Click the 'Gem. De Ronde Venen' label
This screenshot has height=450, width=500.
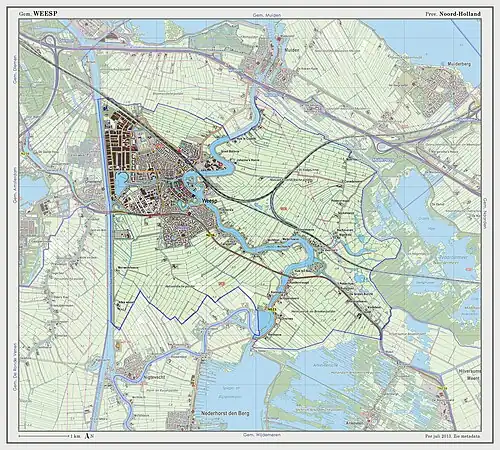coord(15,368)
